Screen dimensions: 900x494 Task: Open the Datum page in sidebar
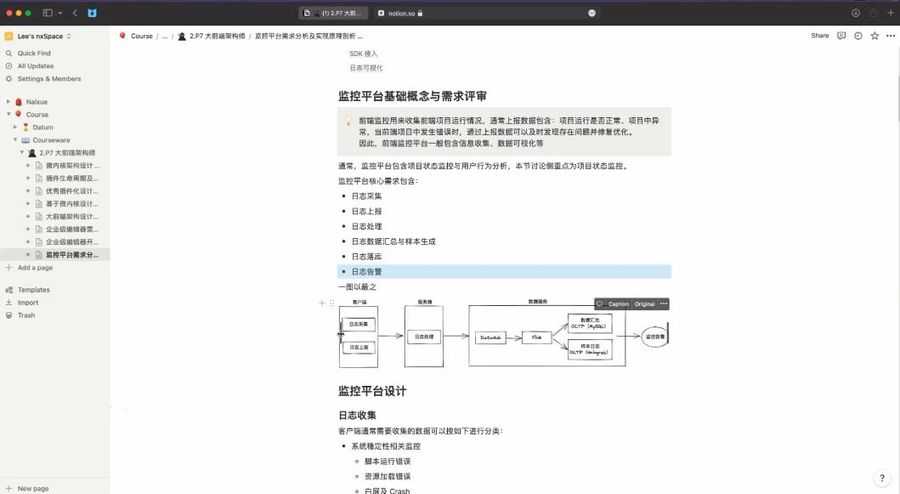tap(42, 127)
